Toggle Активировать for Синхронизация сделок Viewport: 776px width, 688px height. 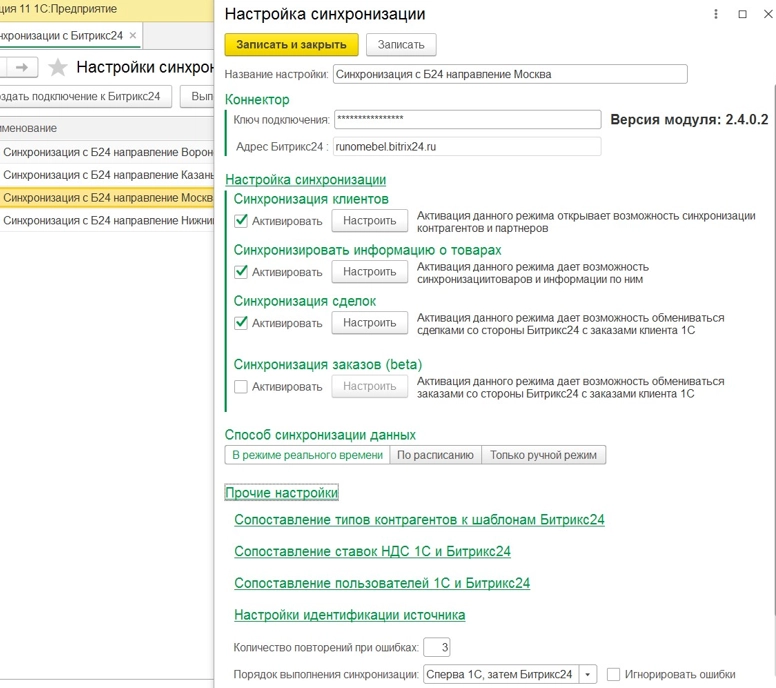point(241,323)
